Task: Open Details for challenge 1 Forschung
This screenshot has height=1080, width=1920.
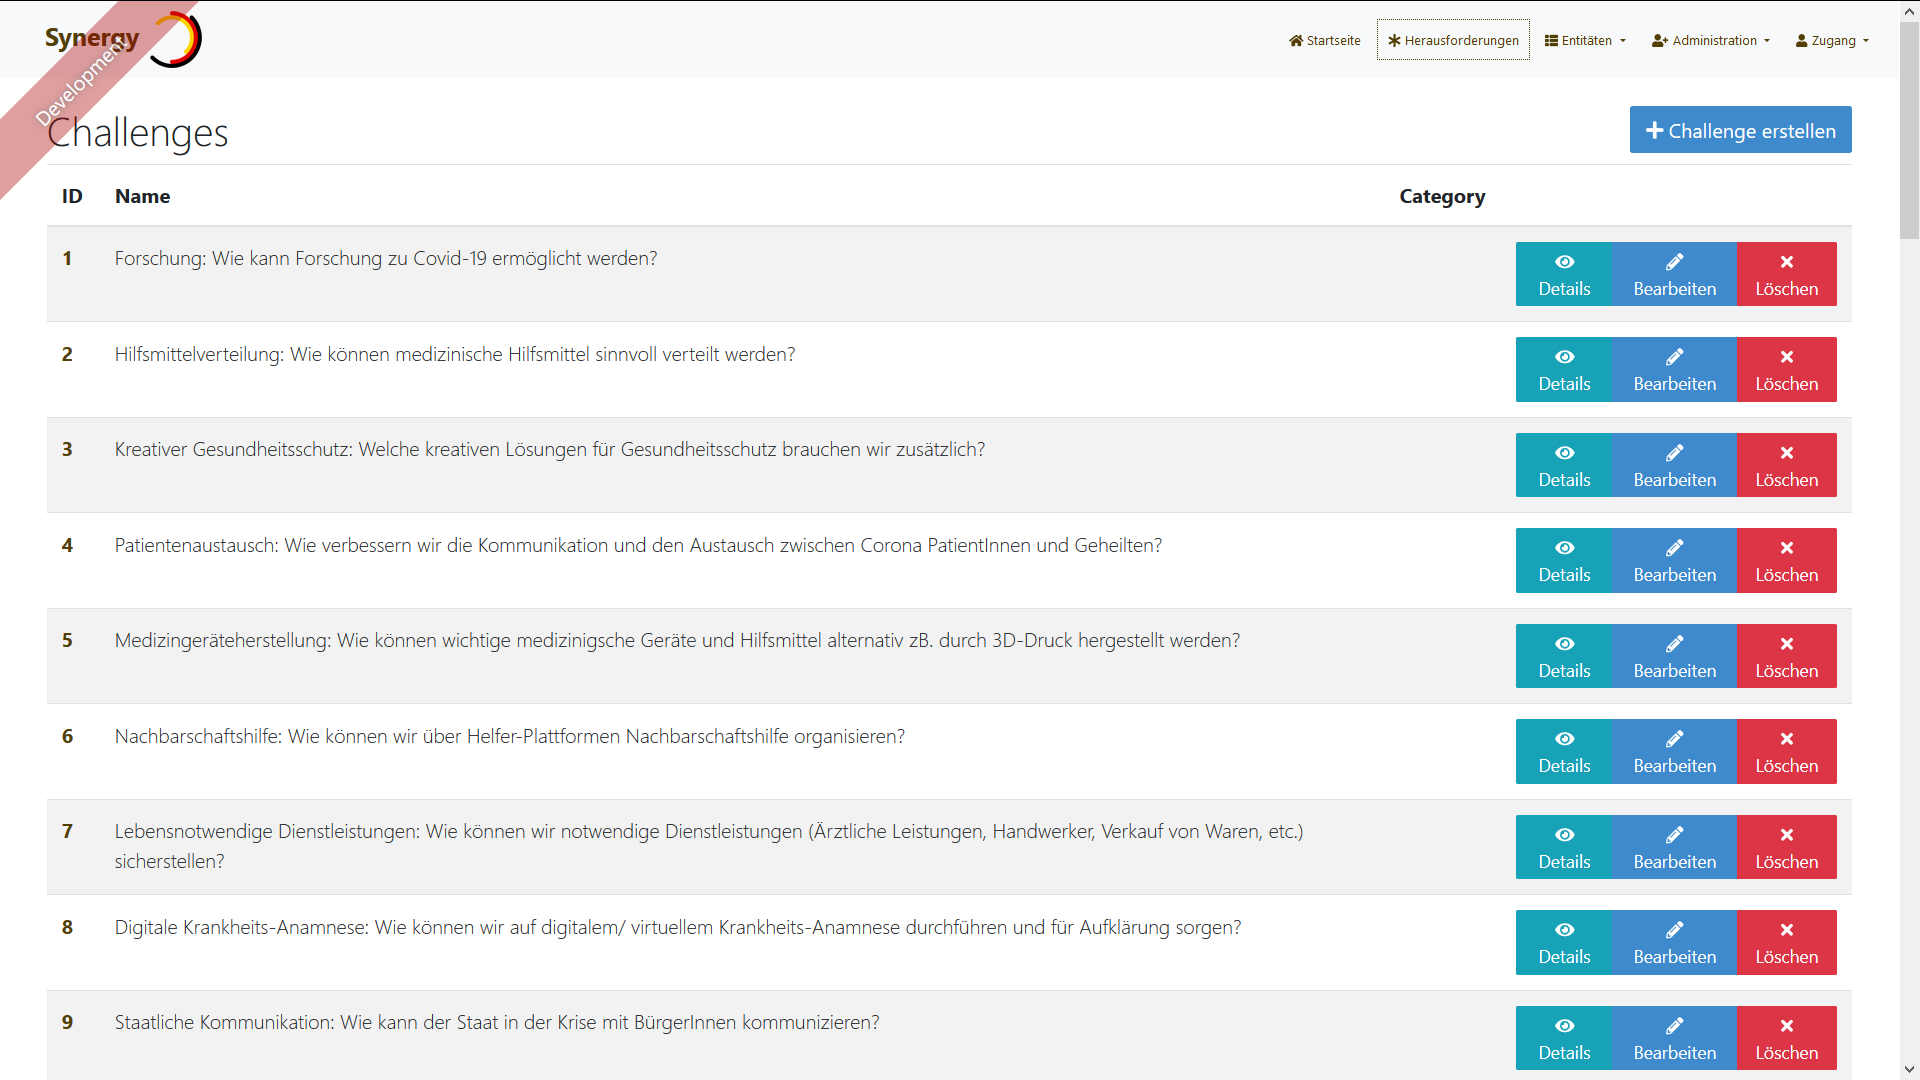Action: point(1563,274)
